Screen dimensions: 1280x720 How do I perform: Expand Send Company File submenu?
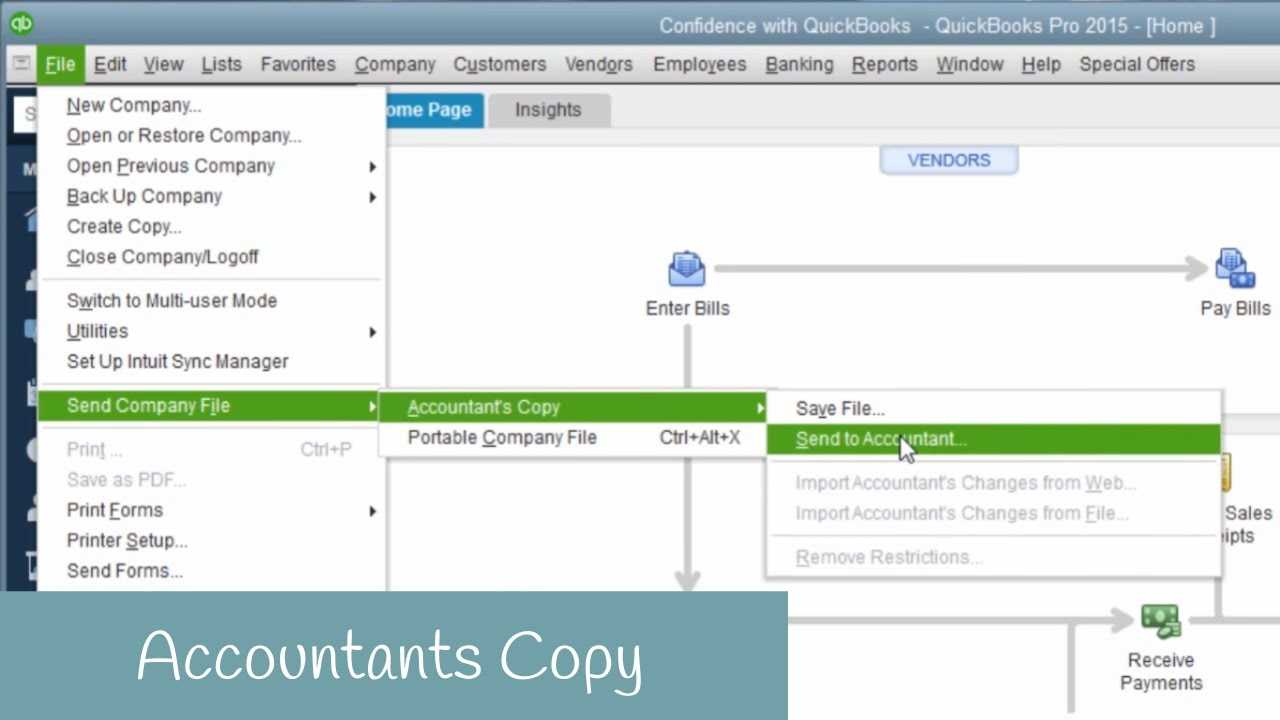click(x=211, y=405)
